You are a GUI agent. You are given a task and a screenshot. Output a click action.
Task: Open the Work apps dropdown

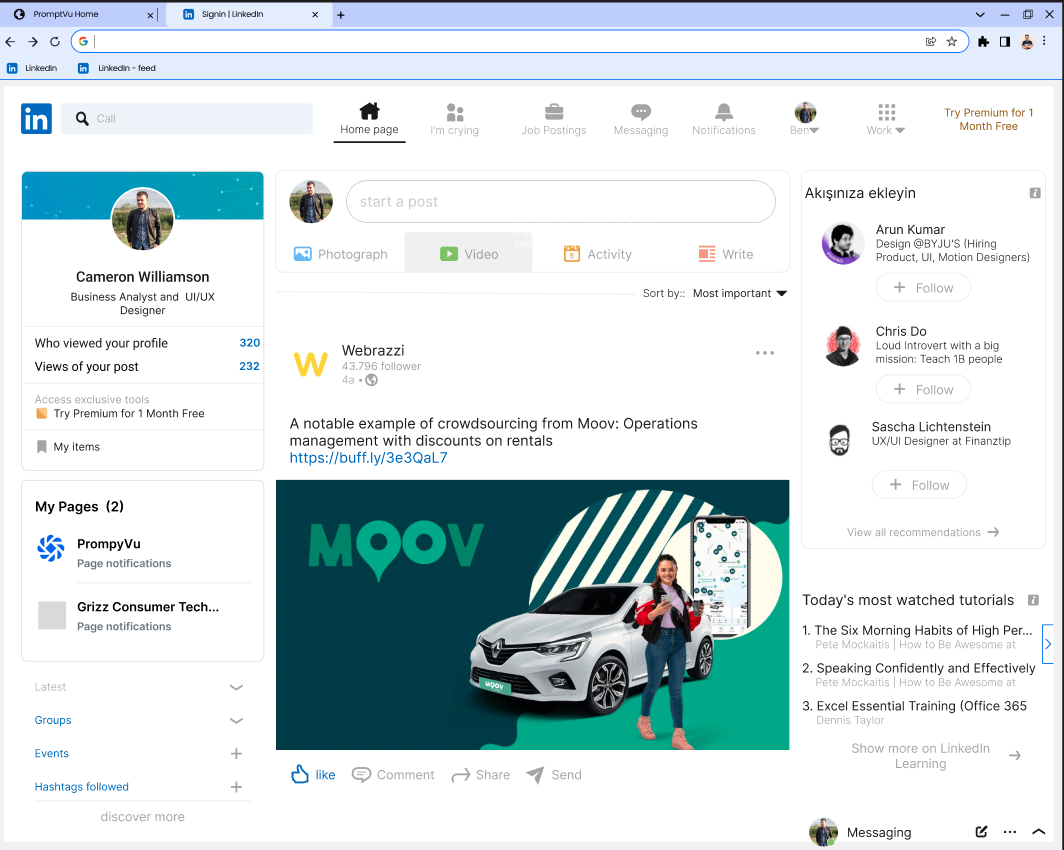886,119
